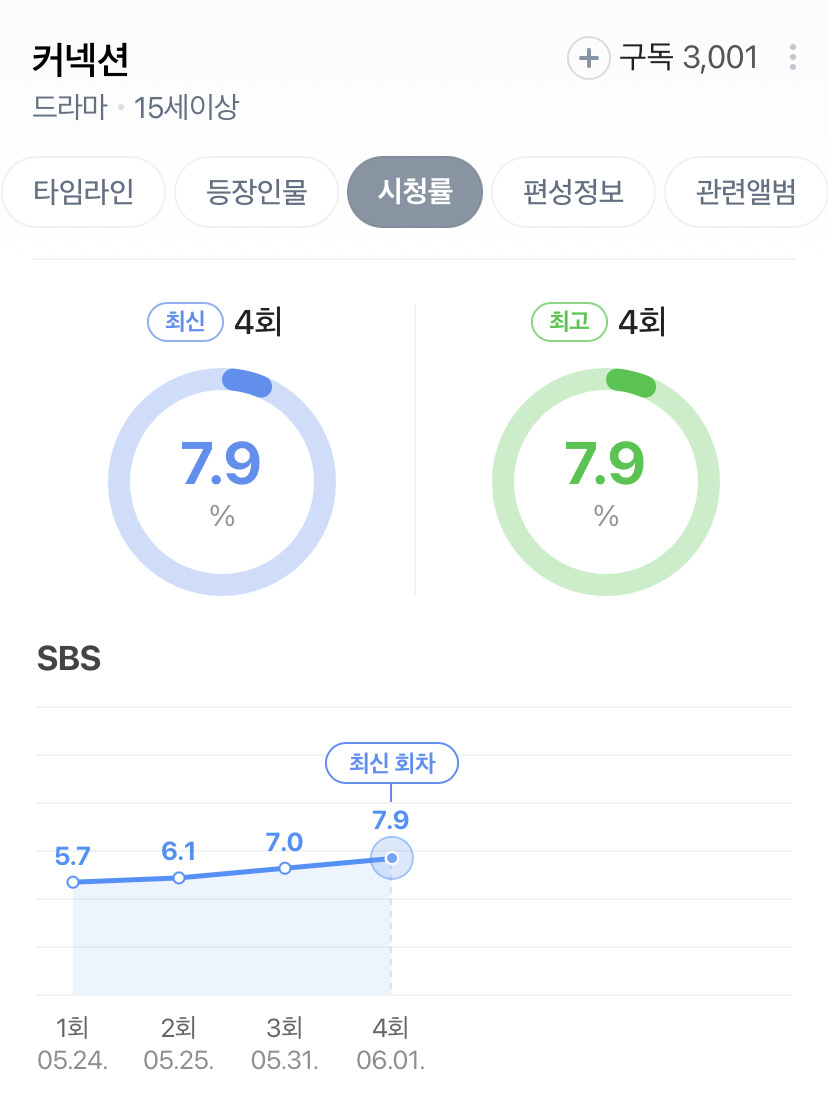Click the 커넥션 drama title
Viewport: 828px width, 1093px height.
[x=80, y=59]
